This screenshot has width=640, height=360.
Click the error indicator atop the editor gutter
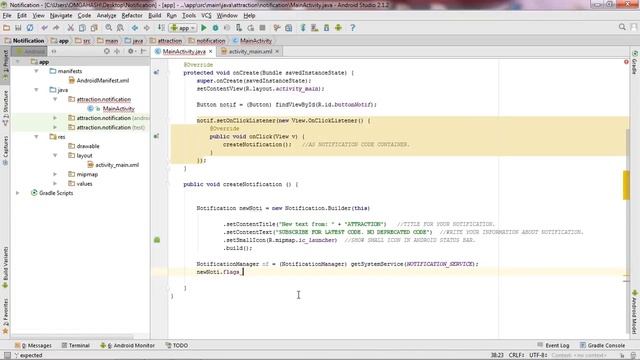[626, 62]
